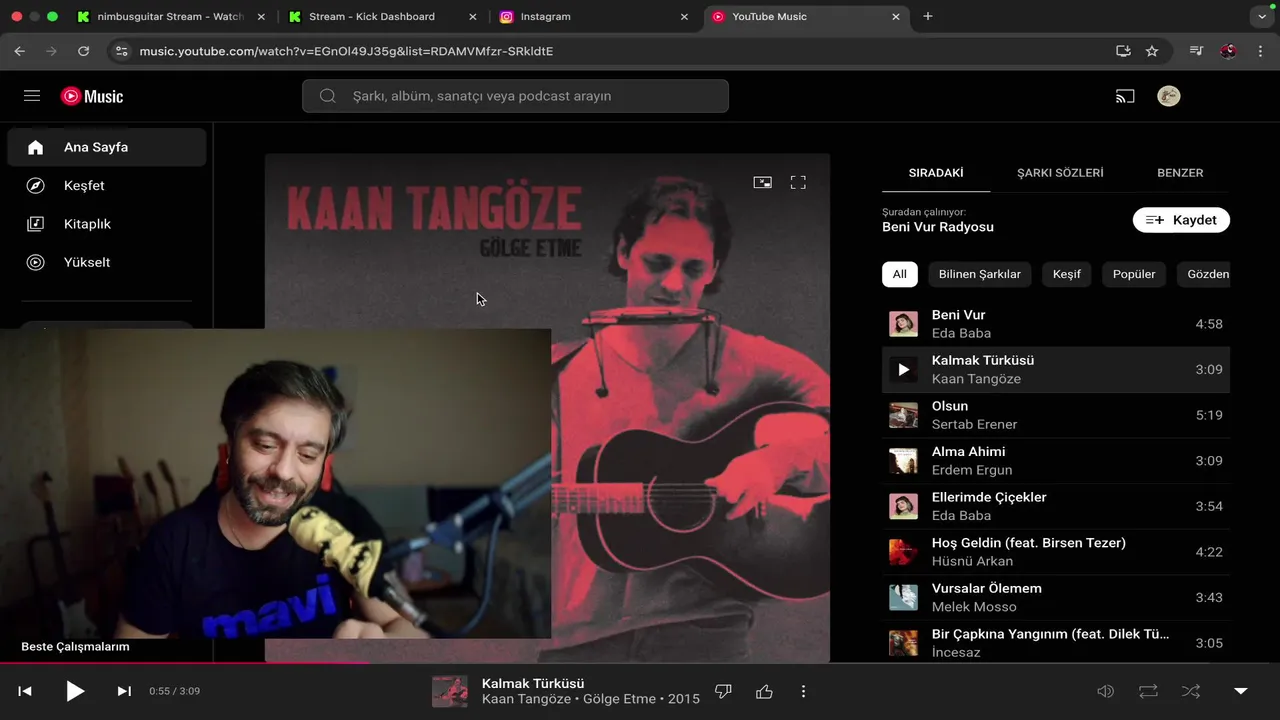Open more options for current song
Screen dimensions: 1280x720
[803, 691]
